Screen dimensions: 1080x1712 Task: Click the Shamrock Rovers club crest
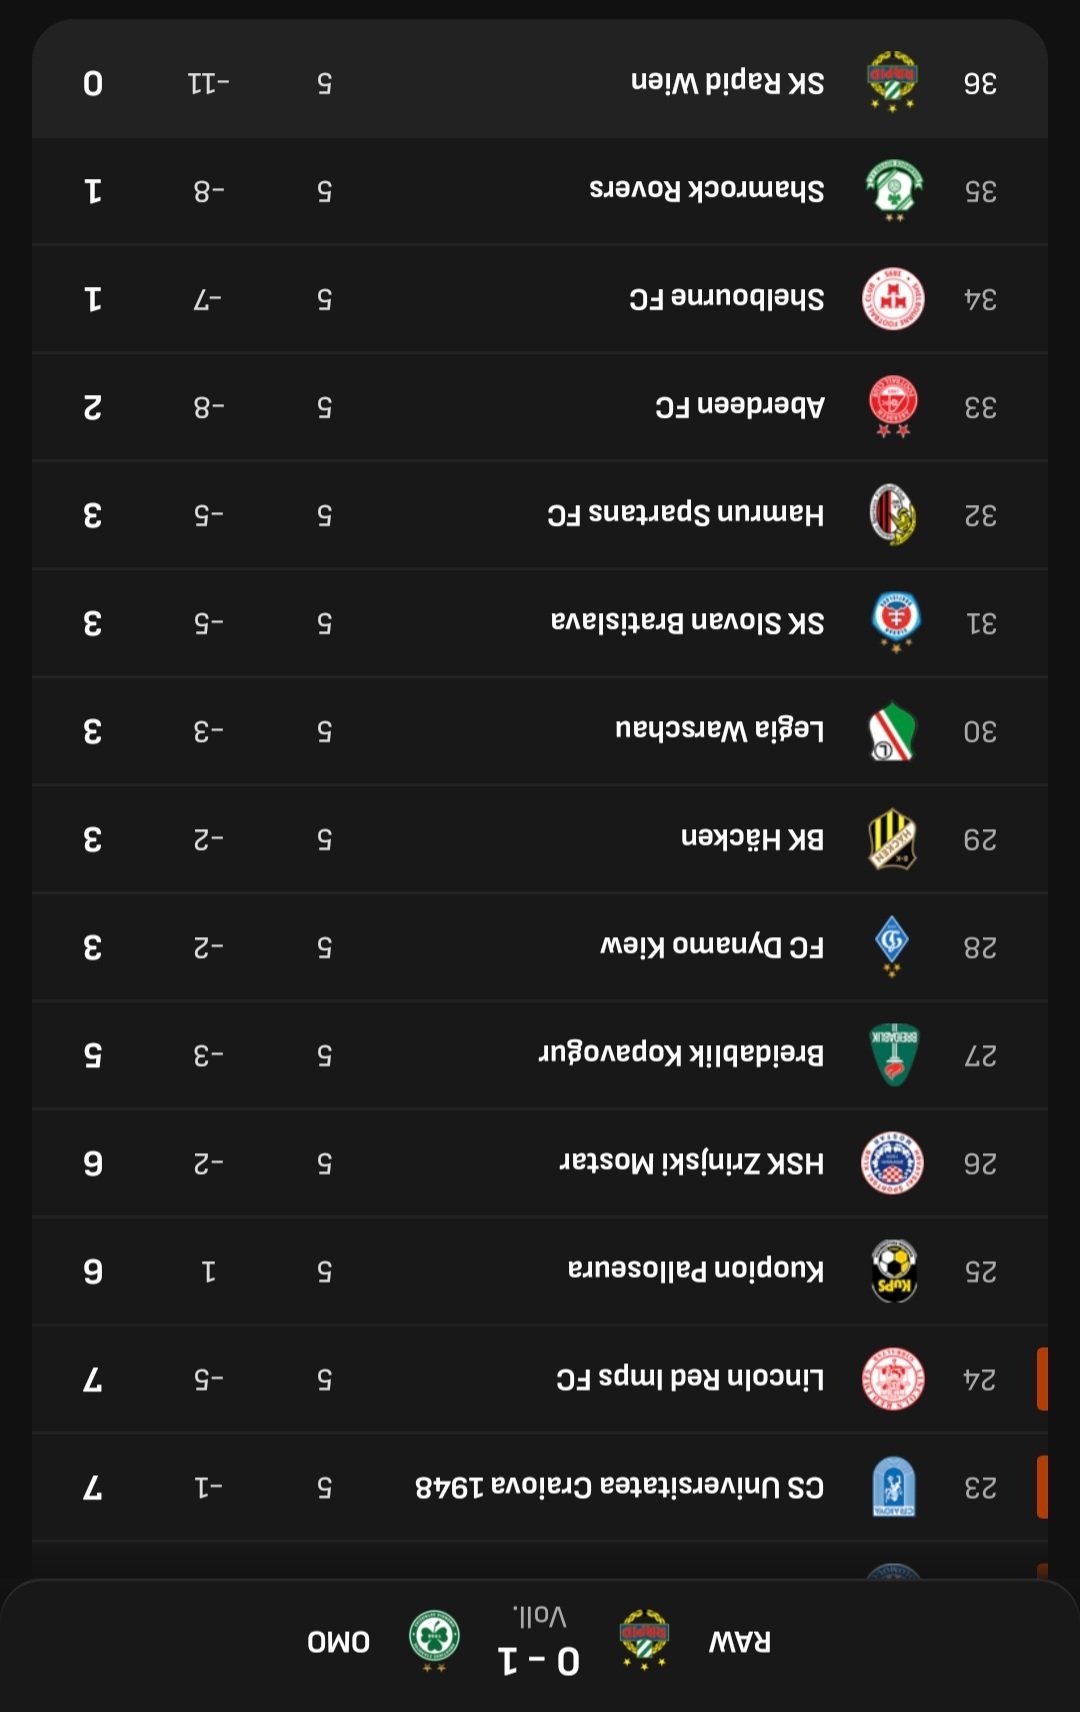point(893,190)
